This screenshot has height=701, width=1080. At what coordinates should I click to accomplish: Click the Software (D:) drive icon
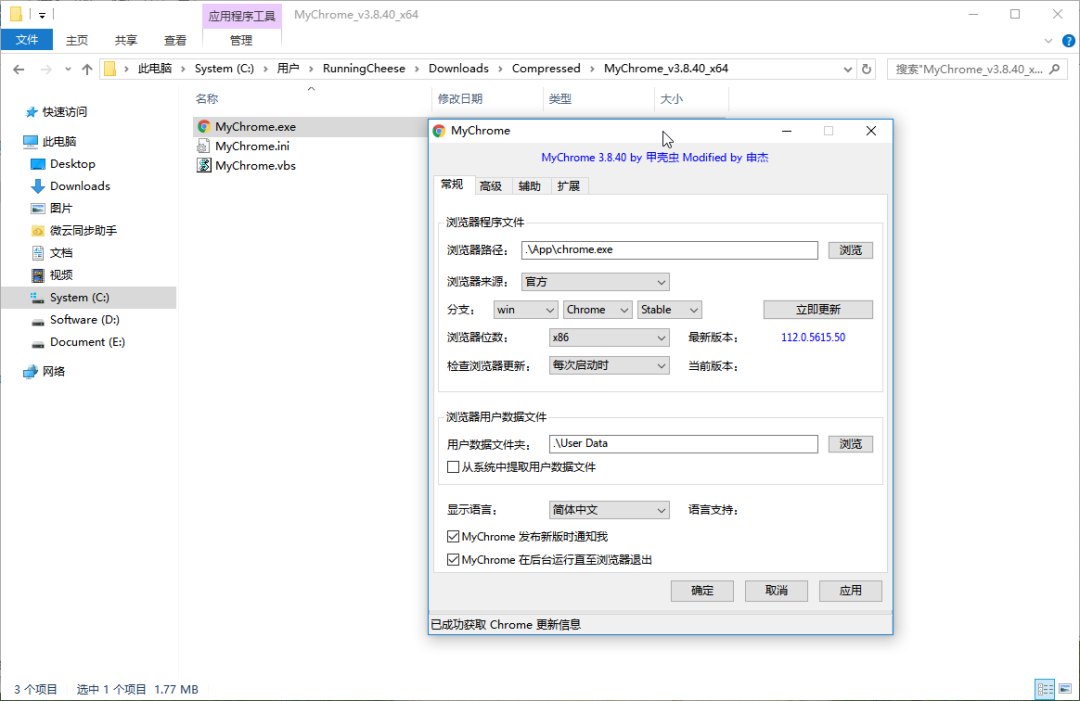point(38,321)
